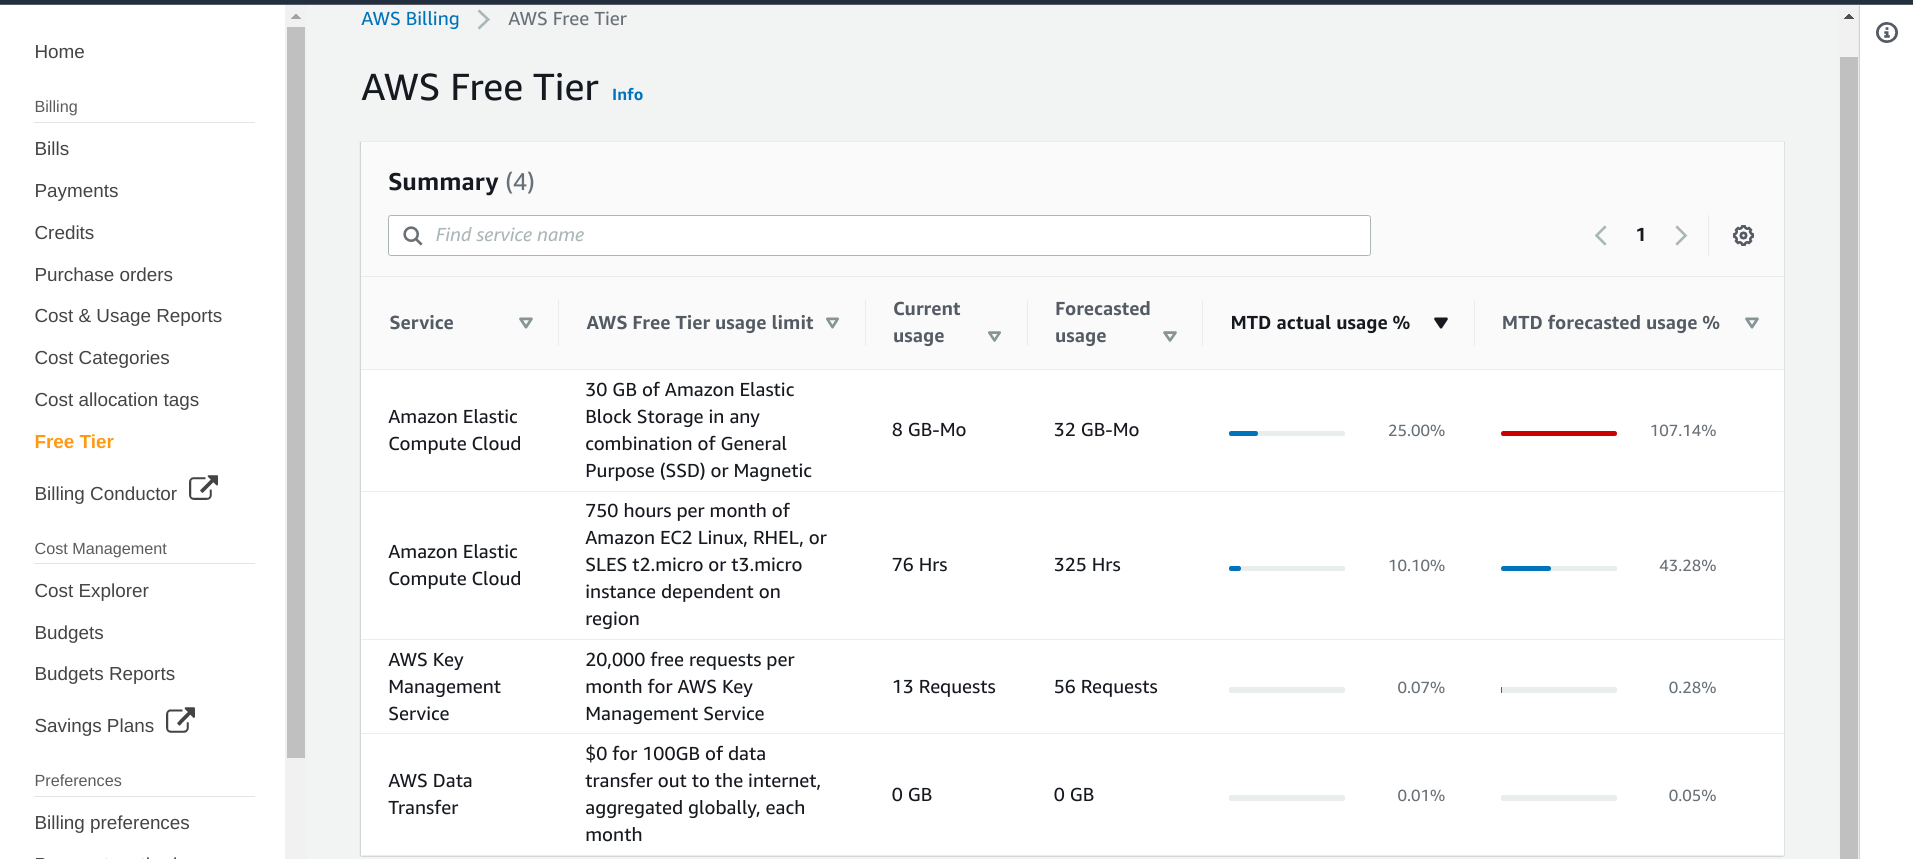Open info panel icon at top right
1913x859 pixels.
[x=1887, y=33]
